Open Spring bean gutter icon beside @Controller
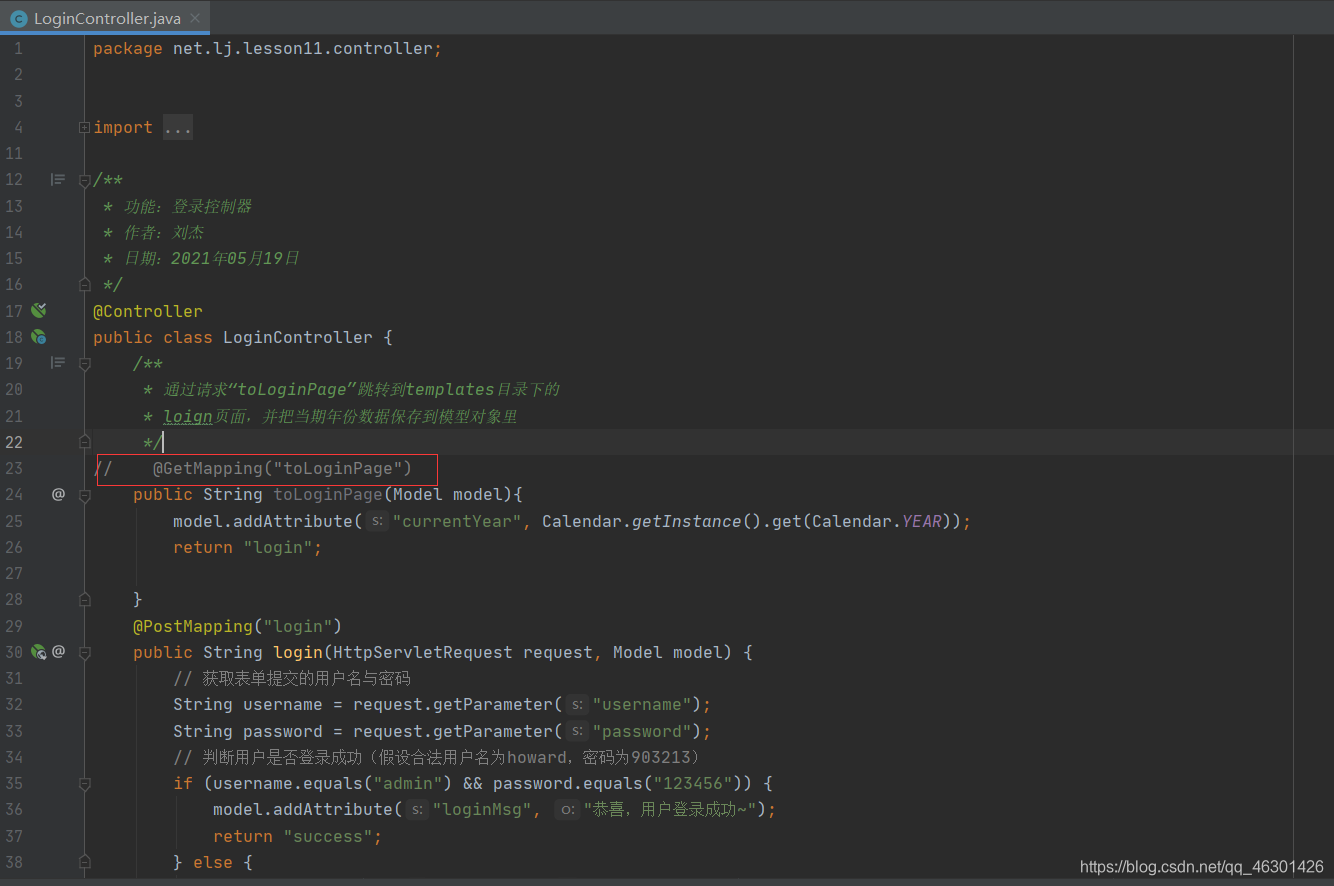This screenshot has height=886, width=1334. point(38,311)
